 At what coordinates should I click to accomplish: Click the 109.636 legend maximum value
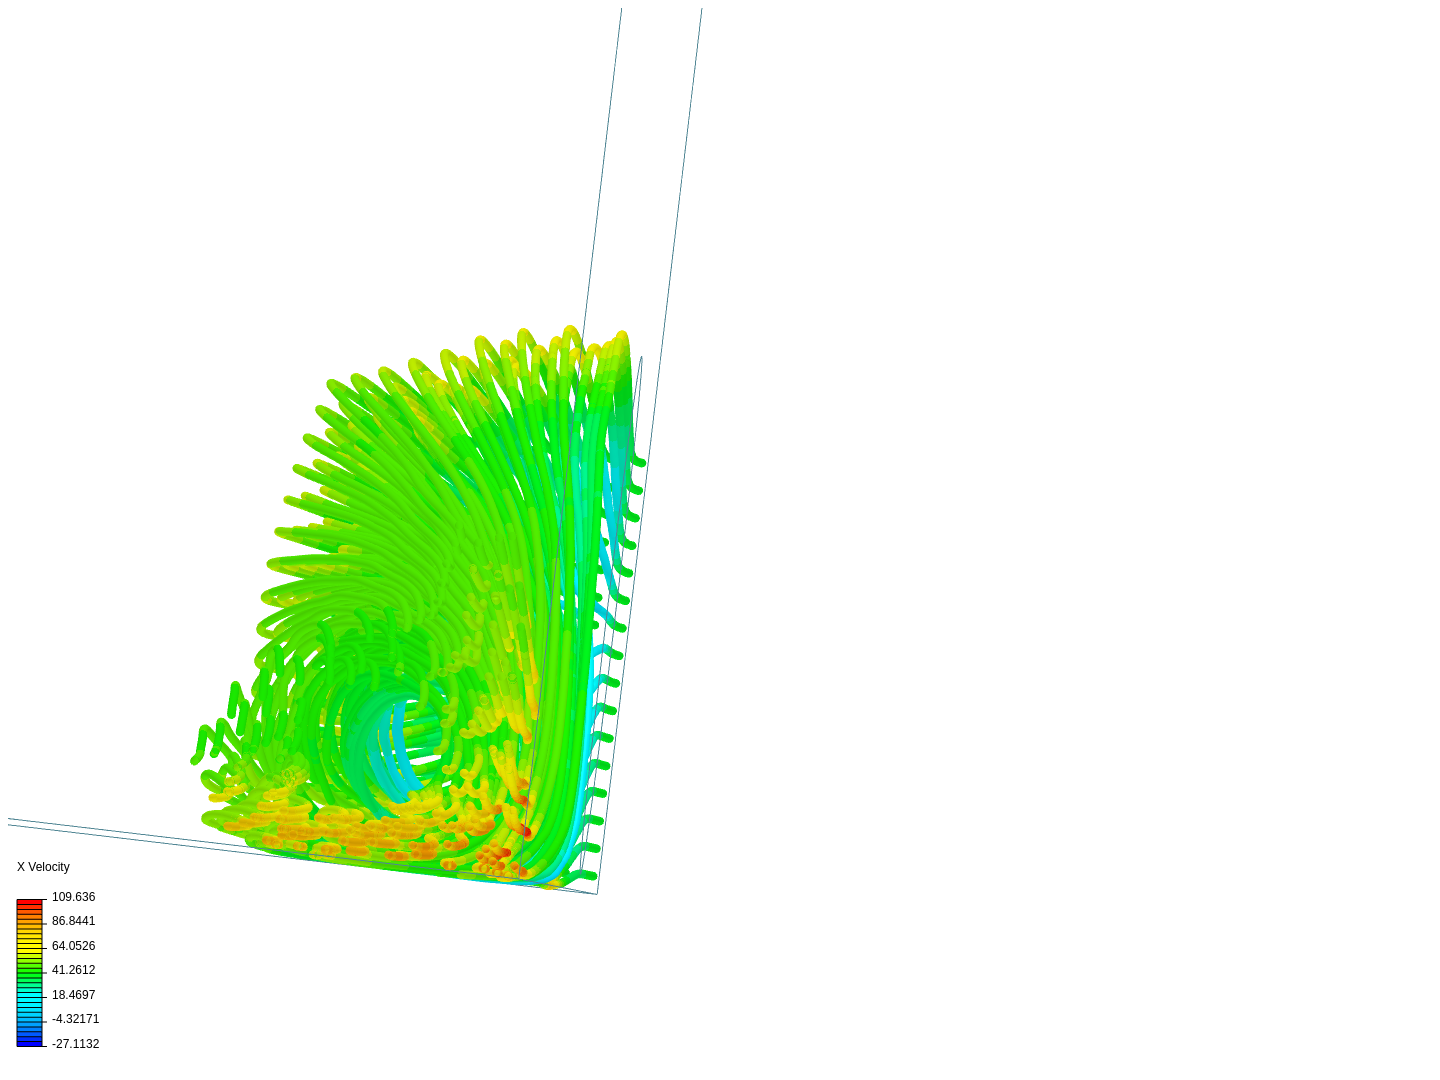coord(73,897)
